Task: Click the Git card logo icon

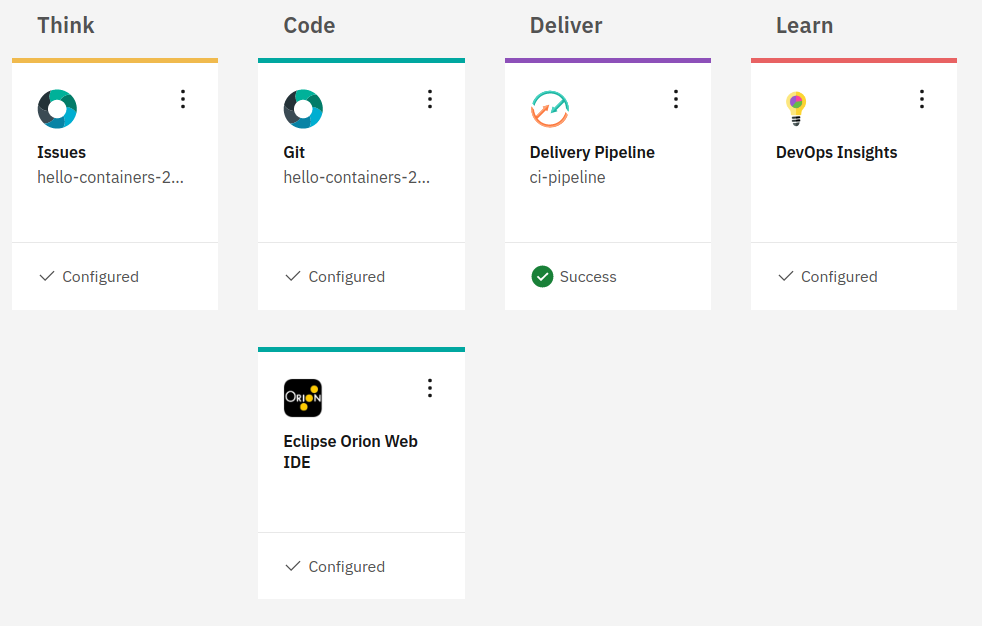Action: click(303, 109)
